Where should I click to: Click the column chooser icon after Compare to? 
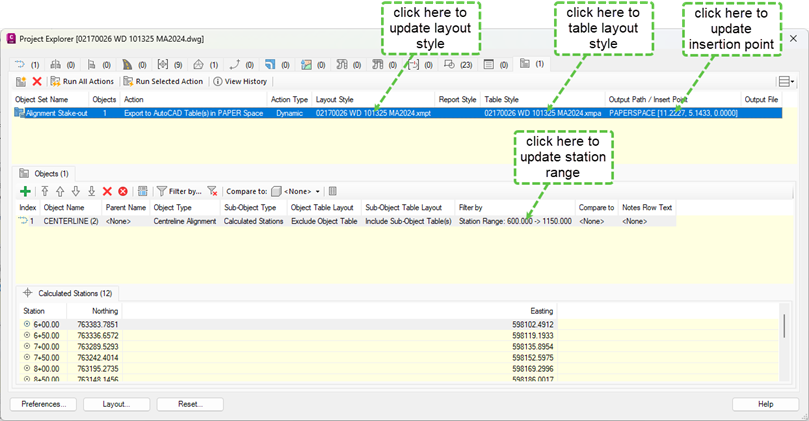click(333, 191)
